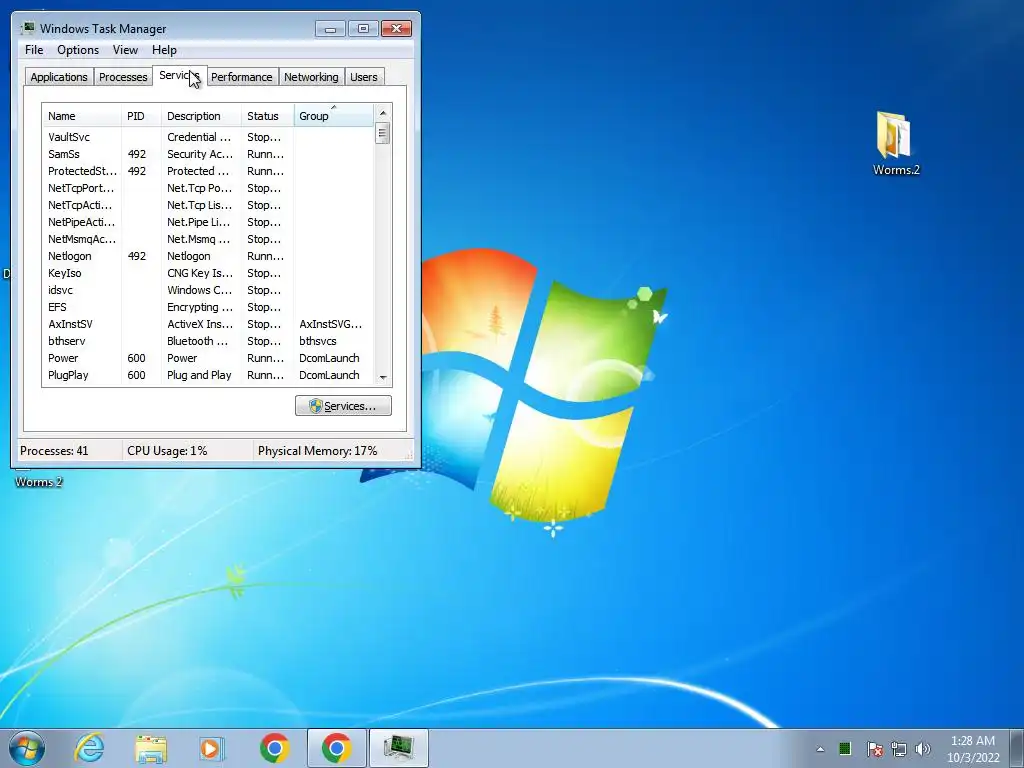
Task: Select the highlighted Chrome taskbar button
Action: coord(336,748)
